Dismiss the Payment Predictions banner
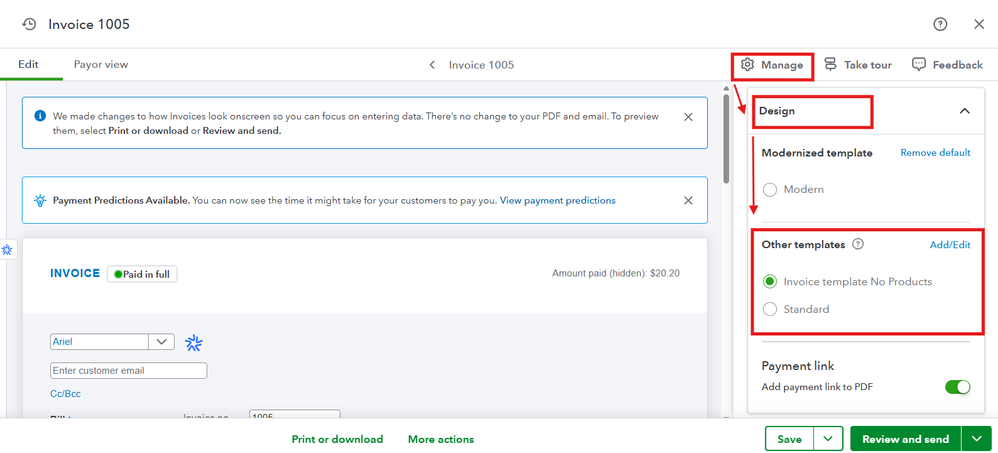This screenshot has width=998, height=453. tap(688, 200)
